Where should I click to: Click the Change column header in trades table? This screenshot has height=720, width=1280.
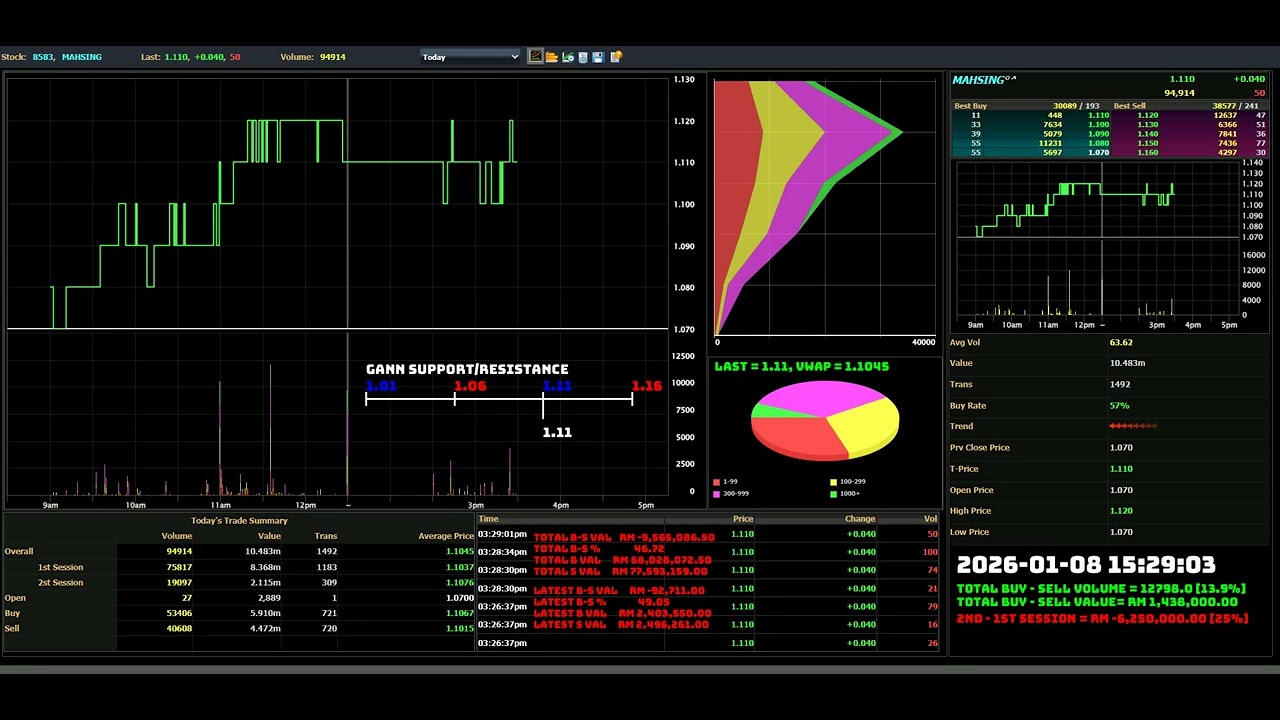(860, 519)
